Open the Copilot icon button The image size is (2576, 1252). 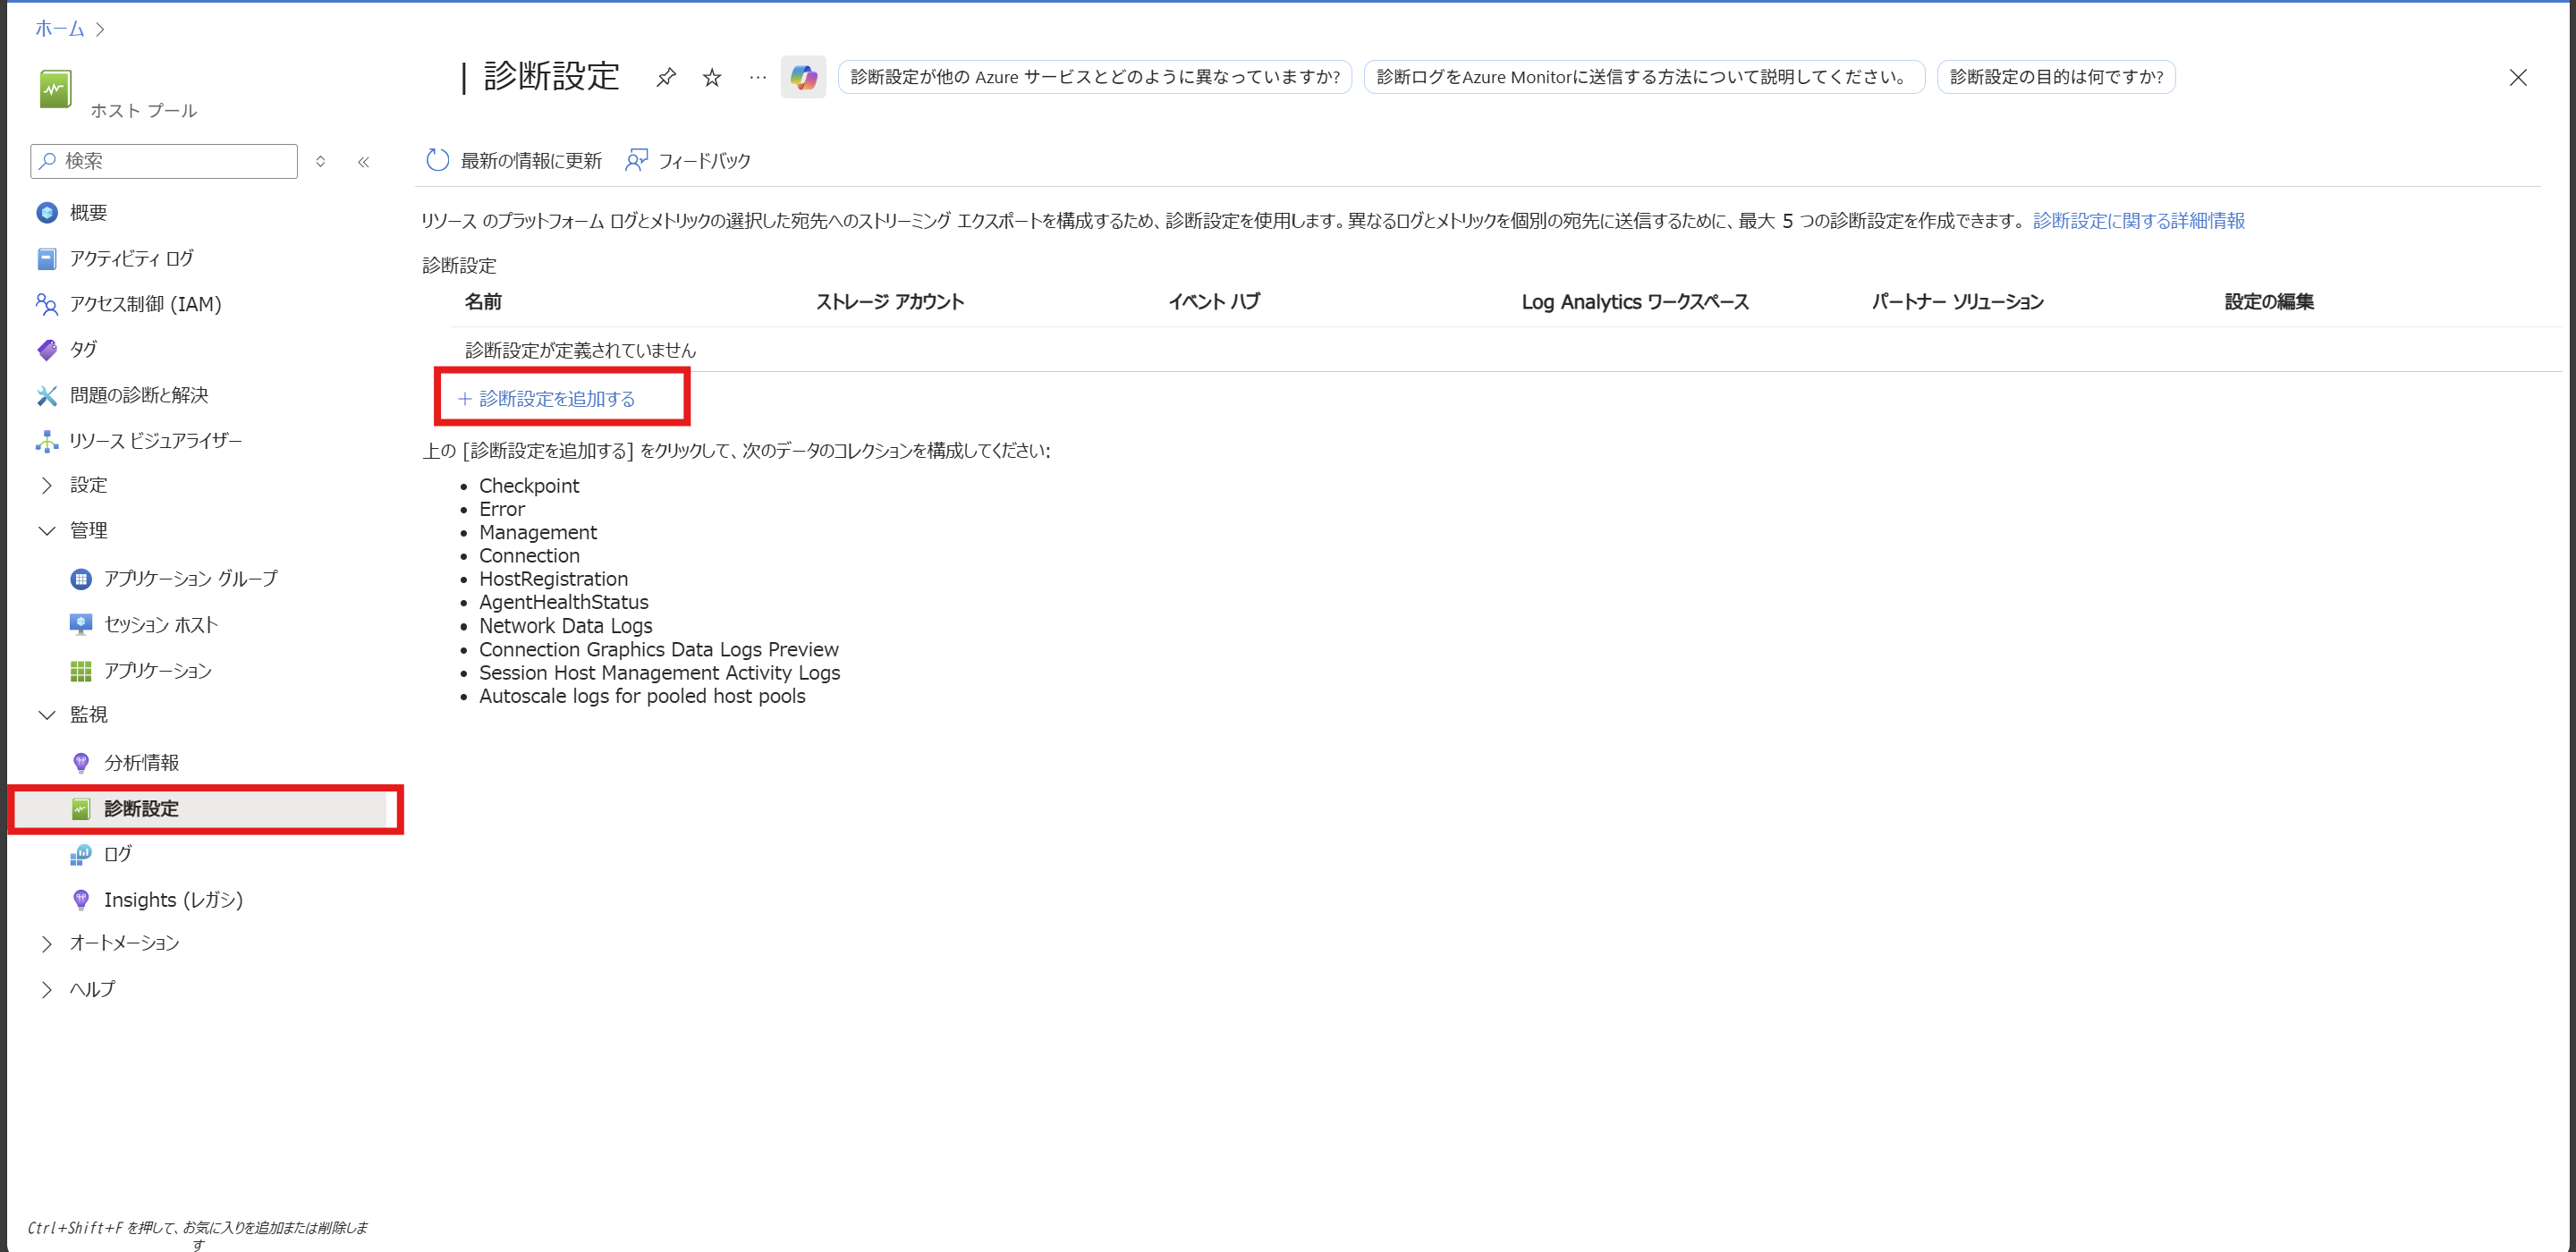(x=803, y=77)
